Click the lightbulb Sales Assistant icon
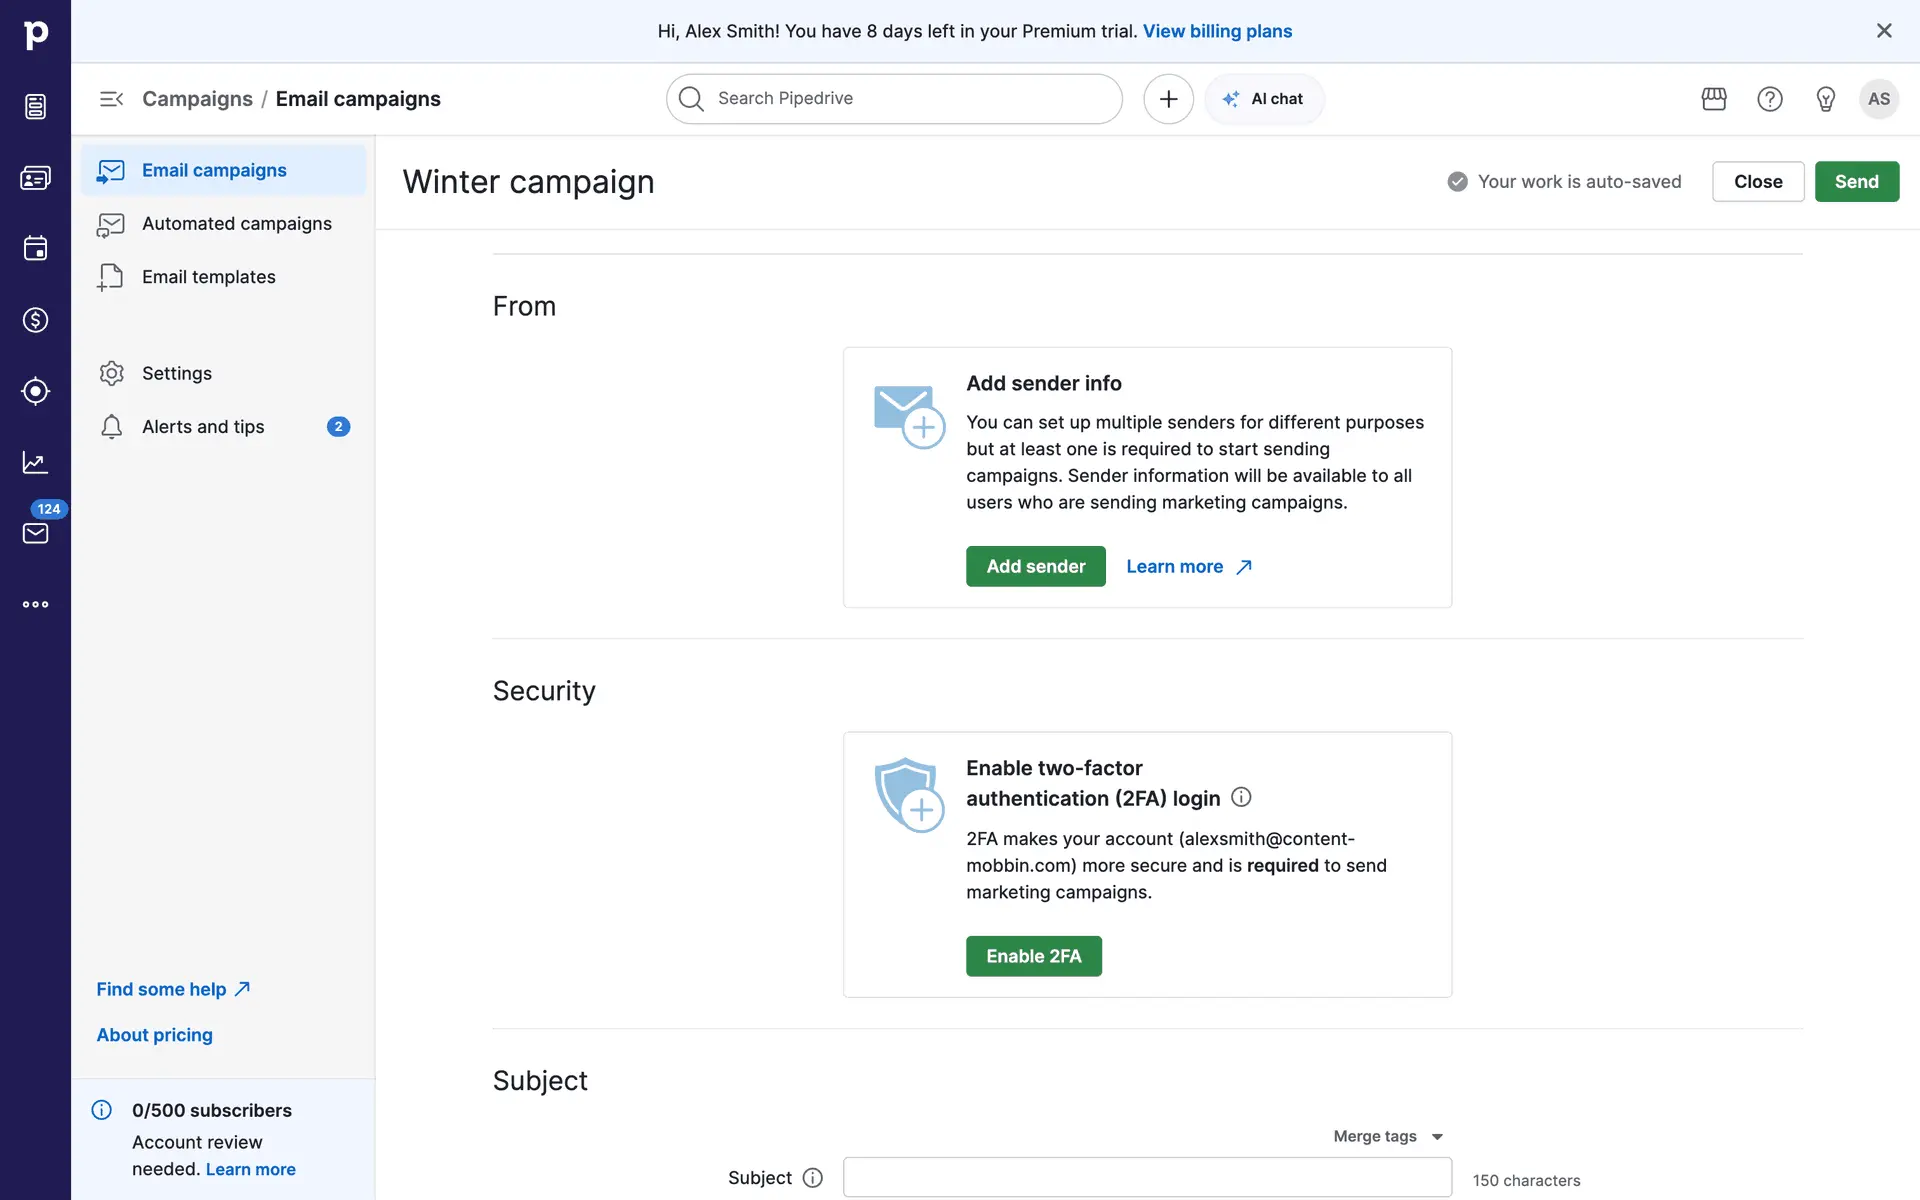This screenshot has width=1920, height=1200. (x=1825, y=99)
